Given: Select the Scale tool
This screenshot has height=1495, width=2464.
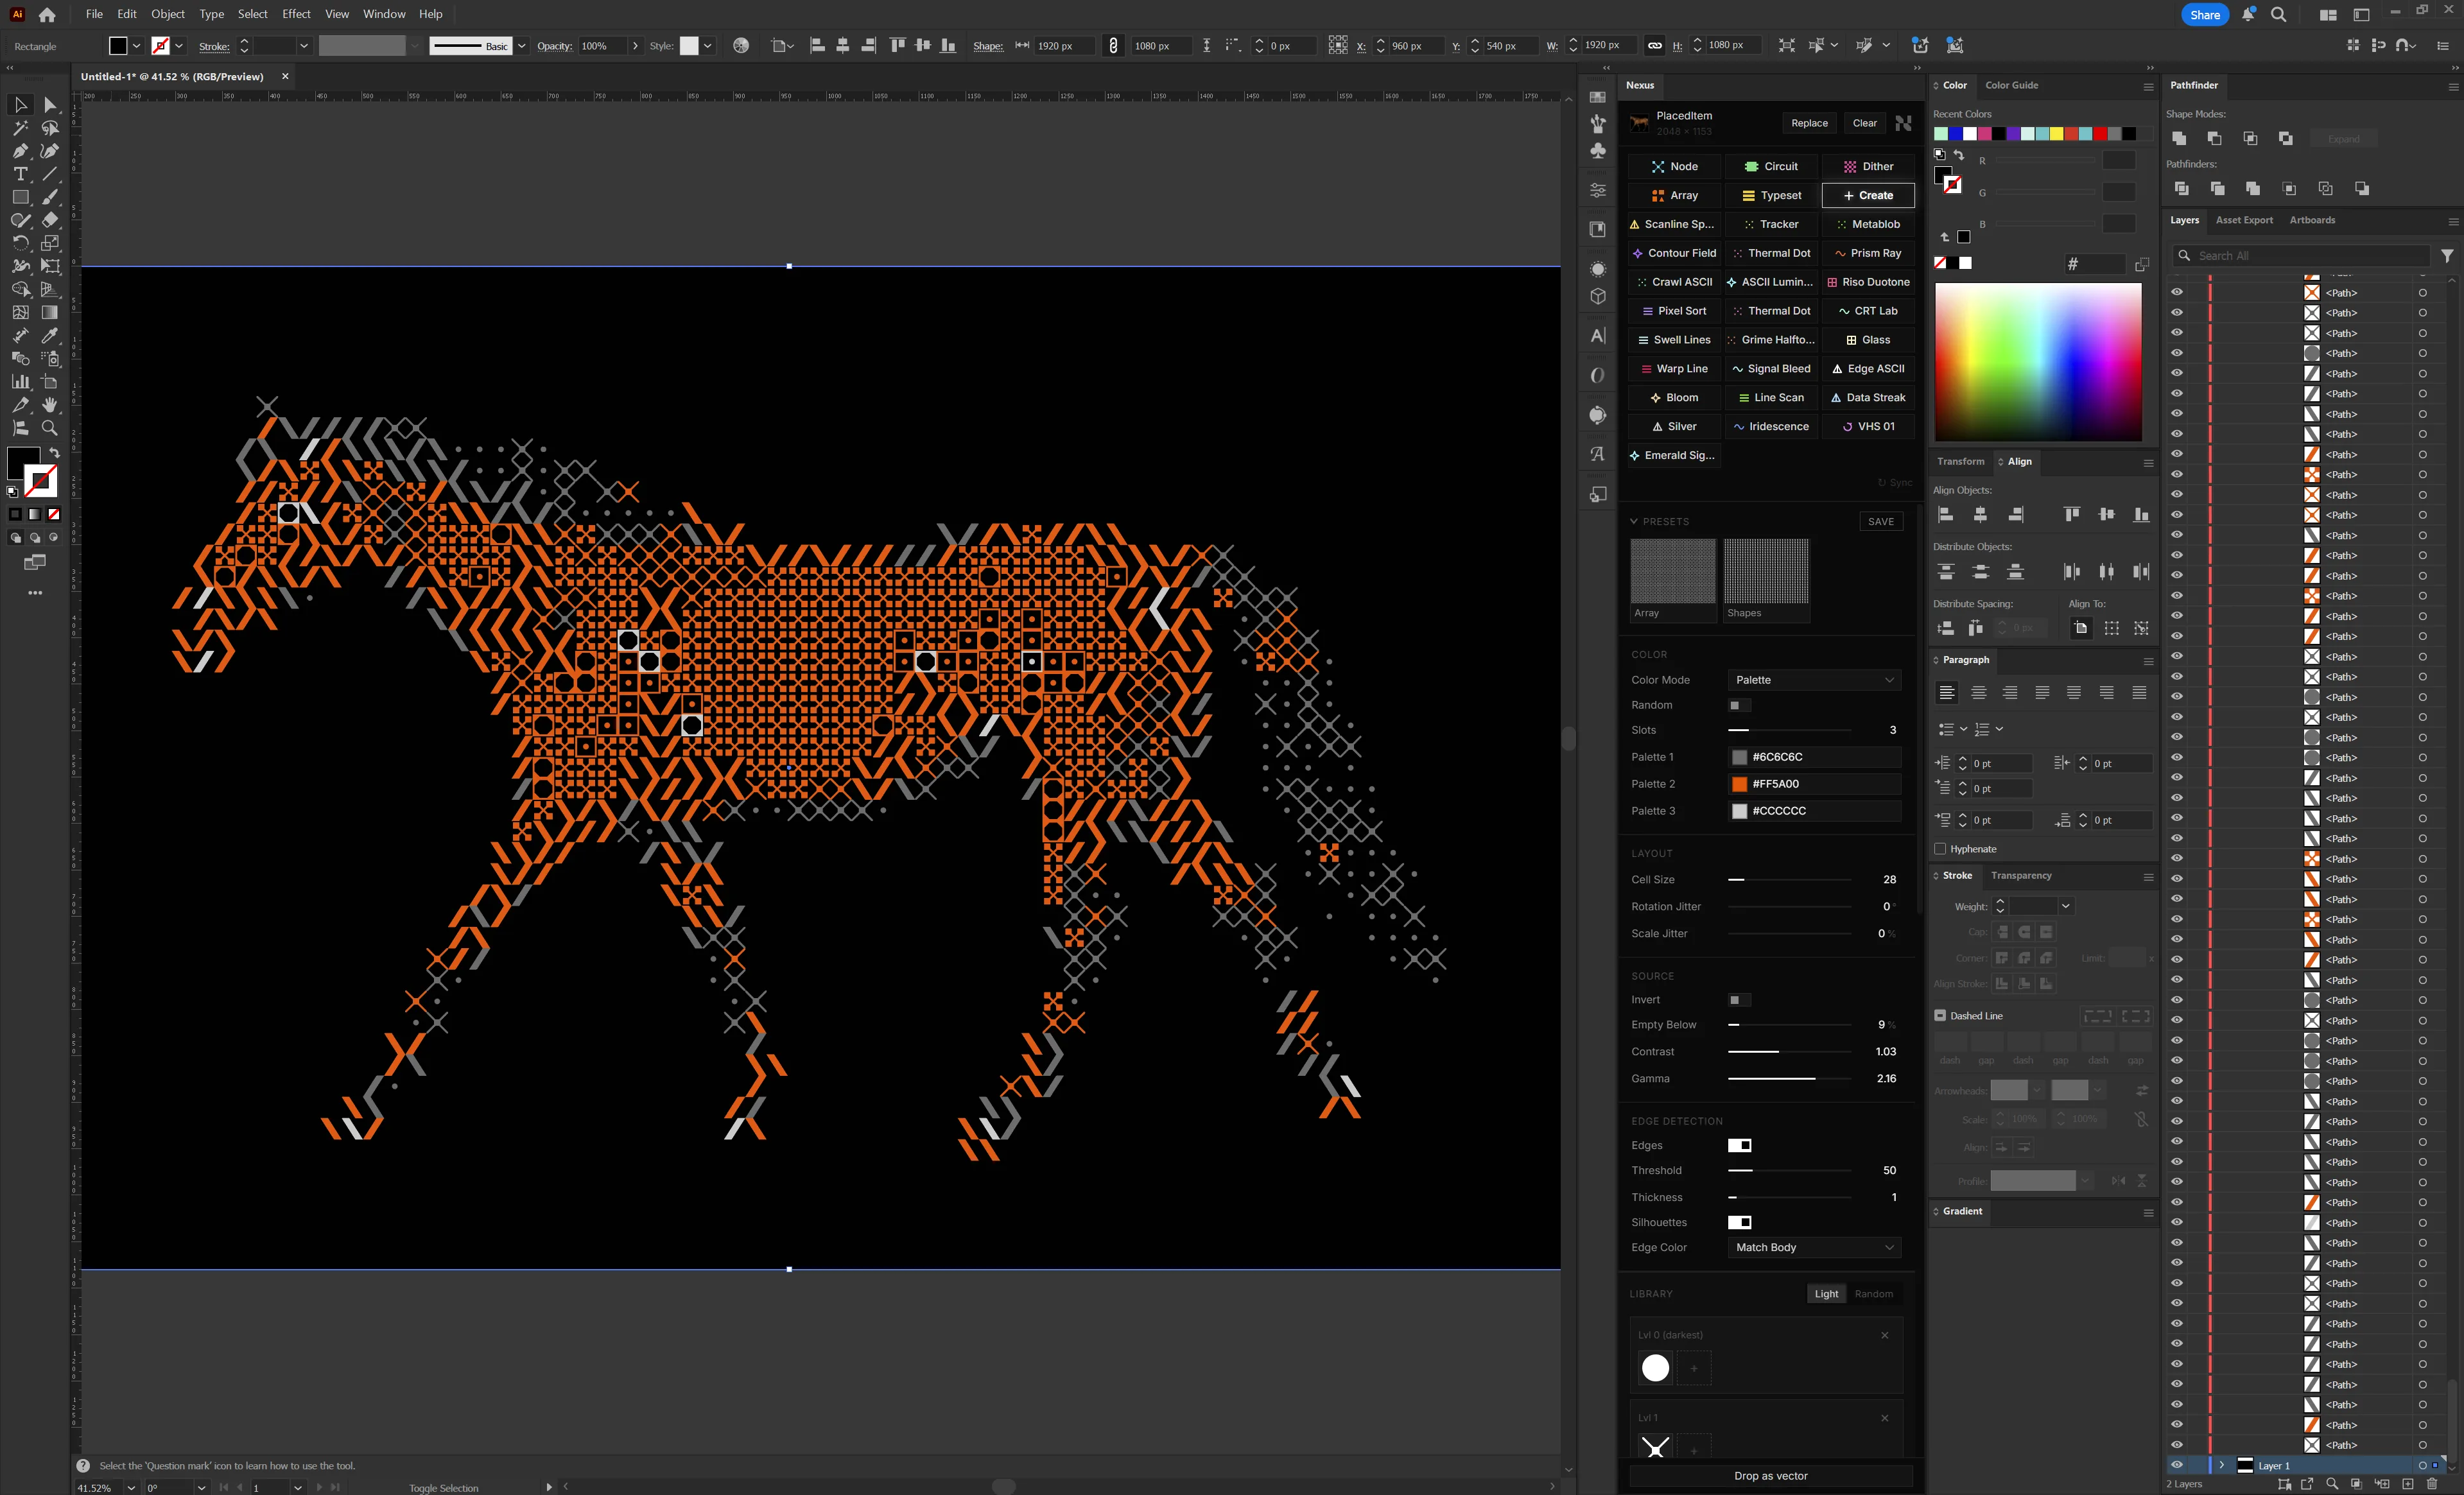Looking at the screenshot, I should 50,243.
